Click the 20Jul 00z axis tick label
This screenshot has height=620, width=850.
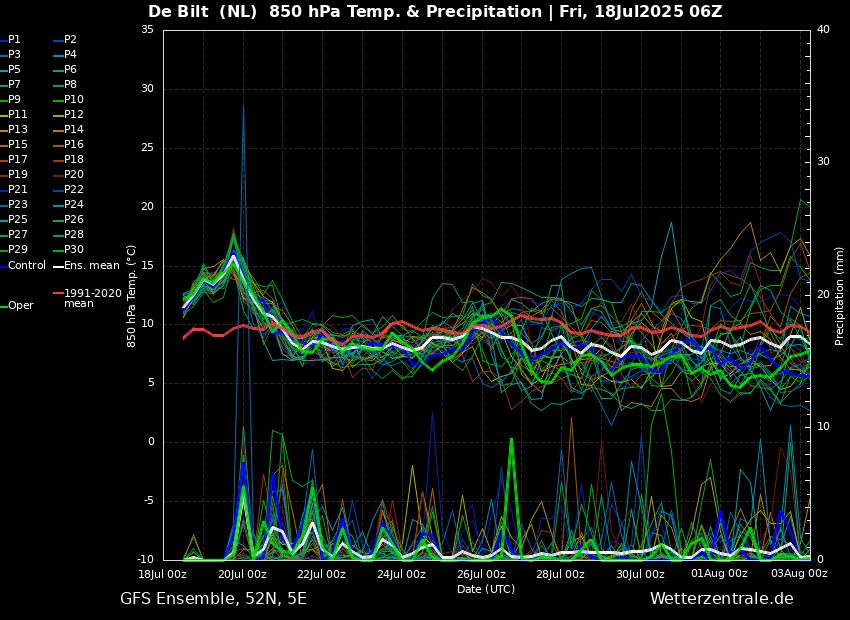click(242, 574)
